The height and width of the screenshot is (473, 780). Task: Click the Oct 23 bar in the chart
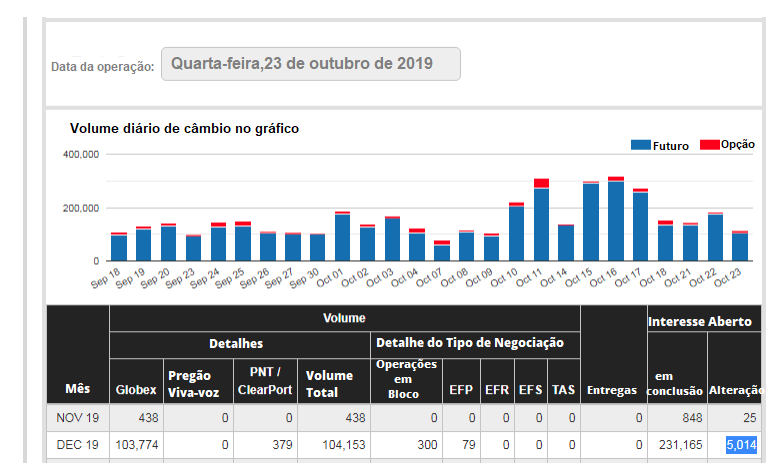[x=740, y=246]
